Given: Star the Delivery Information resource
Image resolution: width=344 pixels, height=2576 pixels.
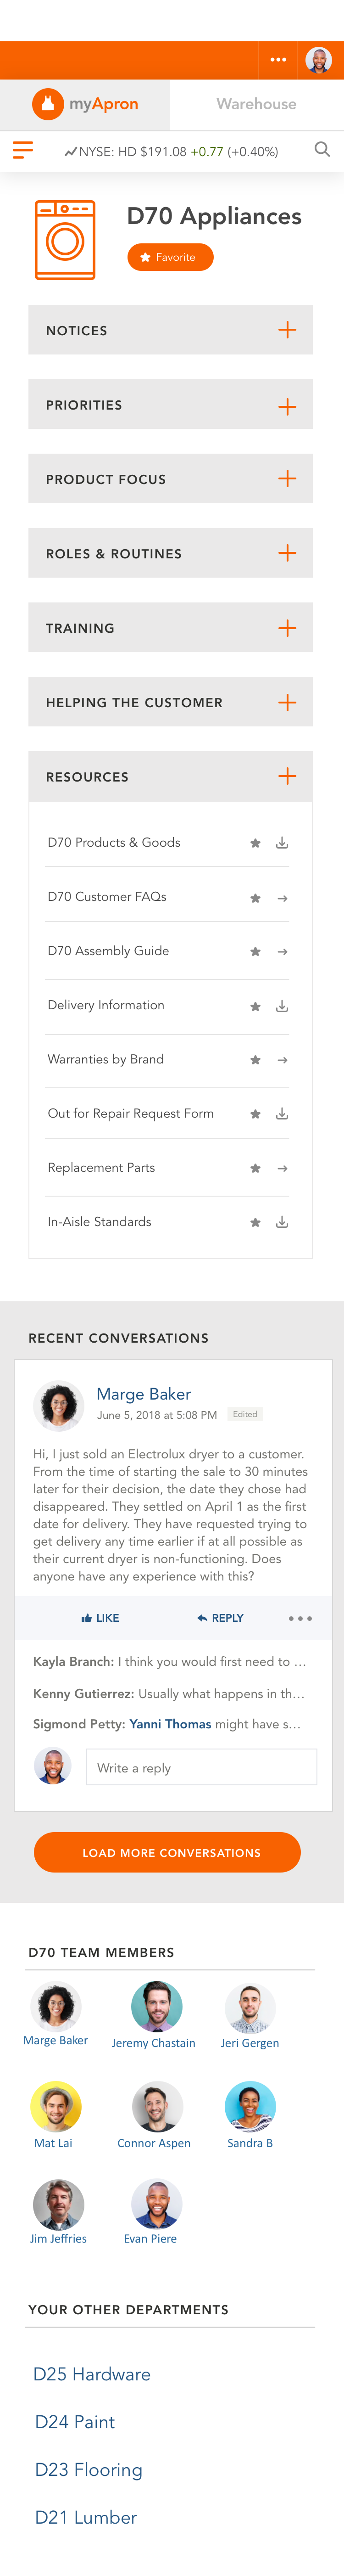Looking at the screenshot, I should (255, 1006).
